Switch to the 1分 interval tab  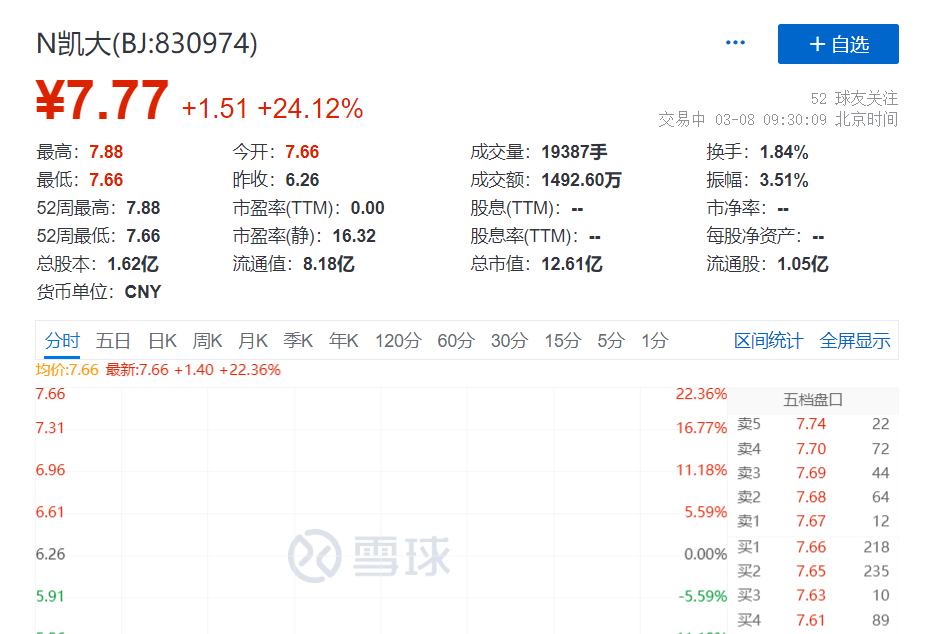(x=655, y=341)
